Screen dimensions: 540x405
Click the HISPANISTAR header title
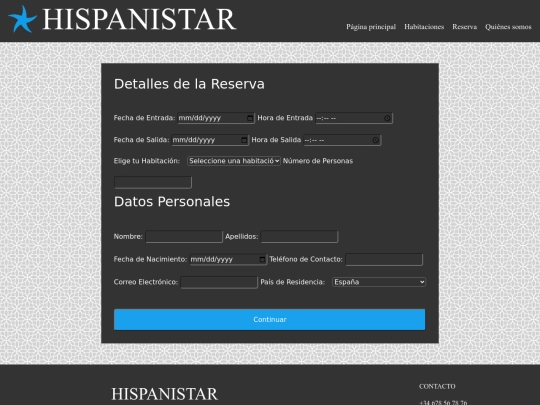coord(139,19)
